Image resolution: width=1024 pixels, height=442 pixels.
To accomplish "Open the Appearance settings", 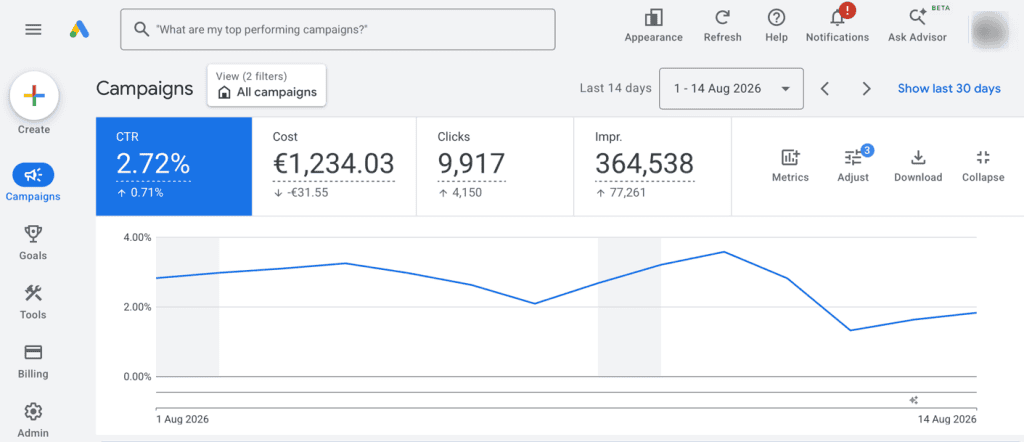I will (x=653, y=26).
